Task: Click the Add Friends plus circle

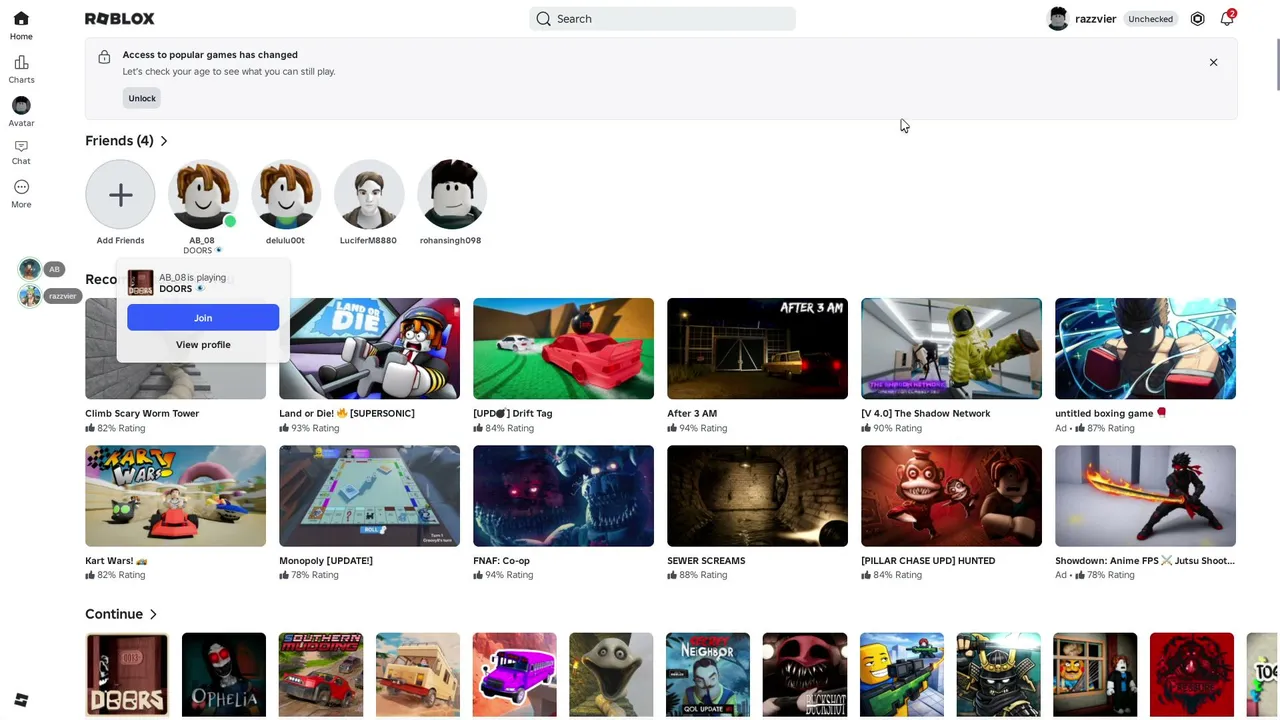Action: click(x=120, y=194)
